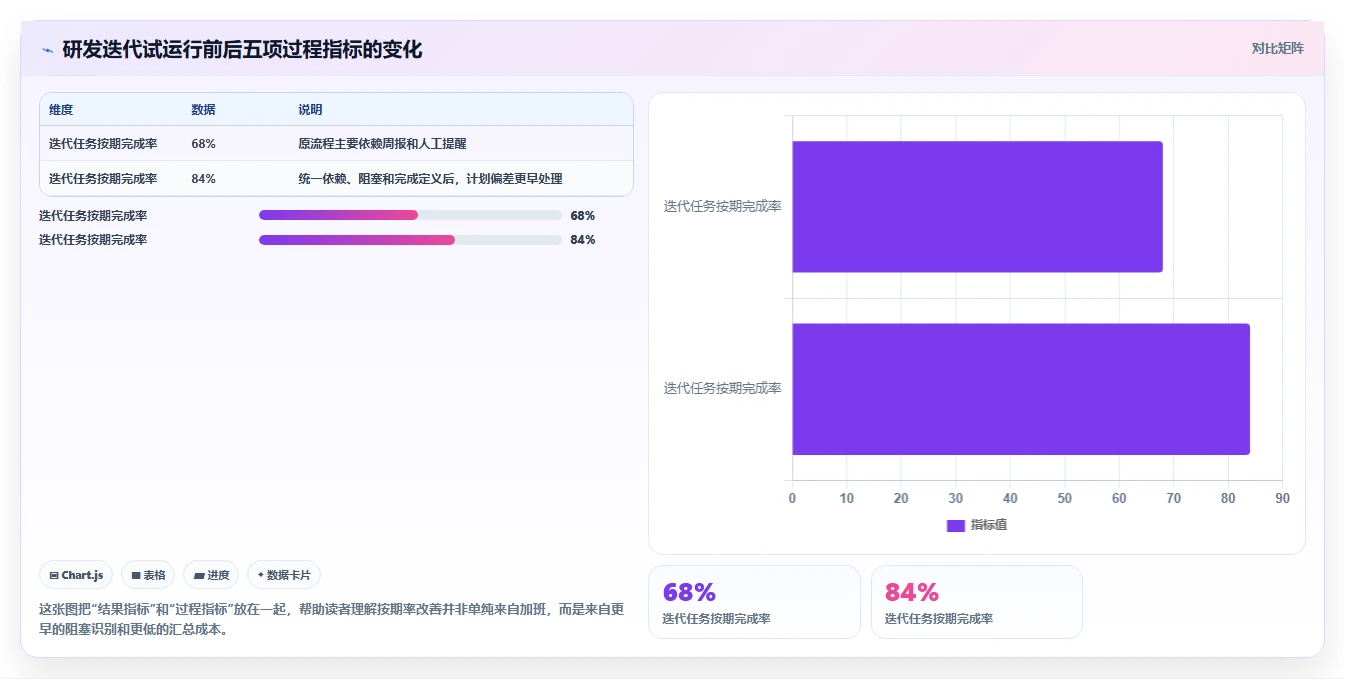Click the 迭代任务按期完成率 cell in the 84% table row
1345x679 pixels.
pyautogui.click(x=103, y=179)
